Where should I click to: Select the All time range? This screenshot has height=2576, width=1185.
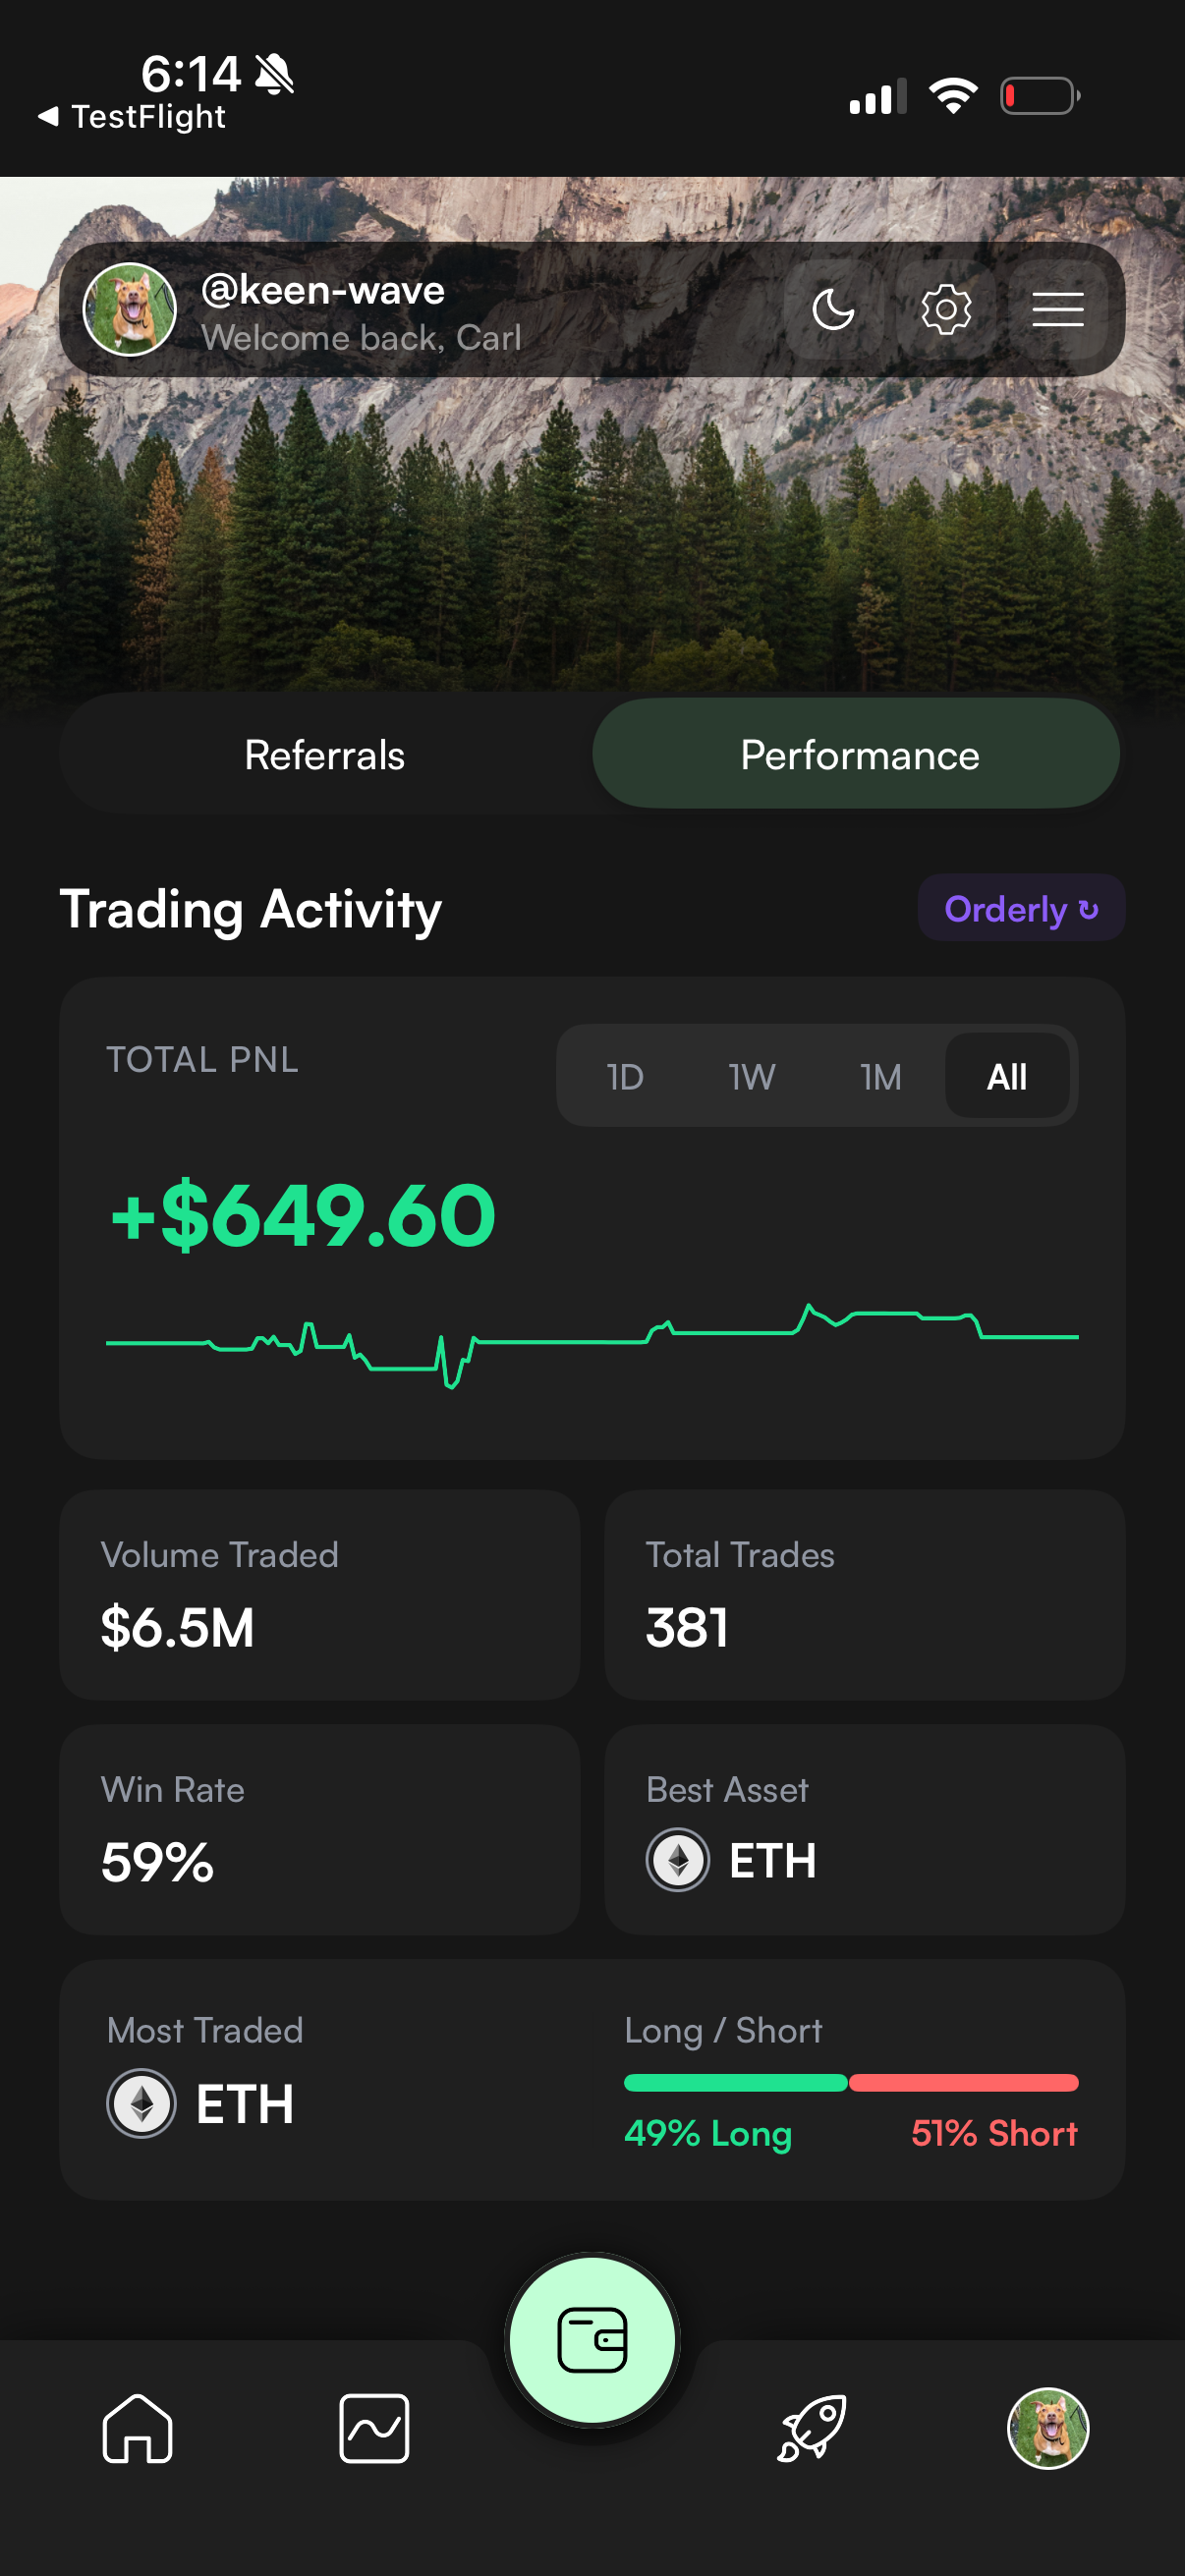point(1006,1077)
